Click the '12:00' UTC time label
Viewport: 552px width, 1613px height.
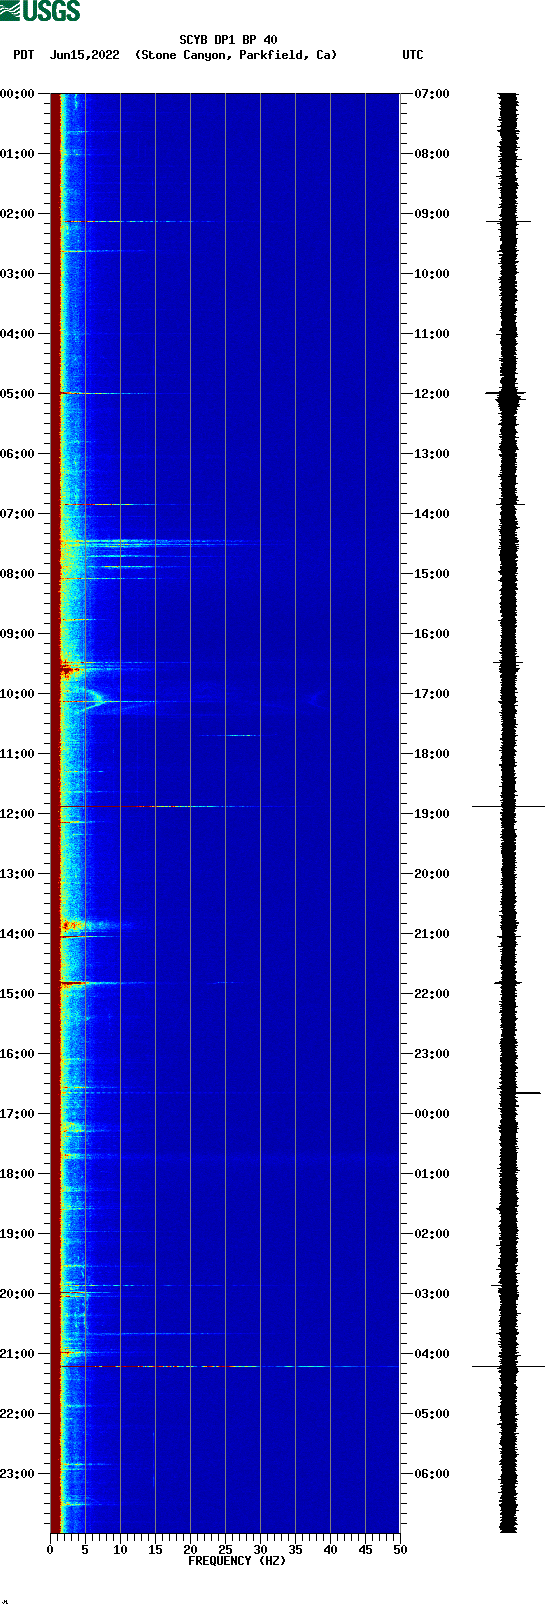(432, 394)
